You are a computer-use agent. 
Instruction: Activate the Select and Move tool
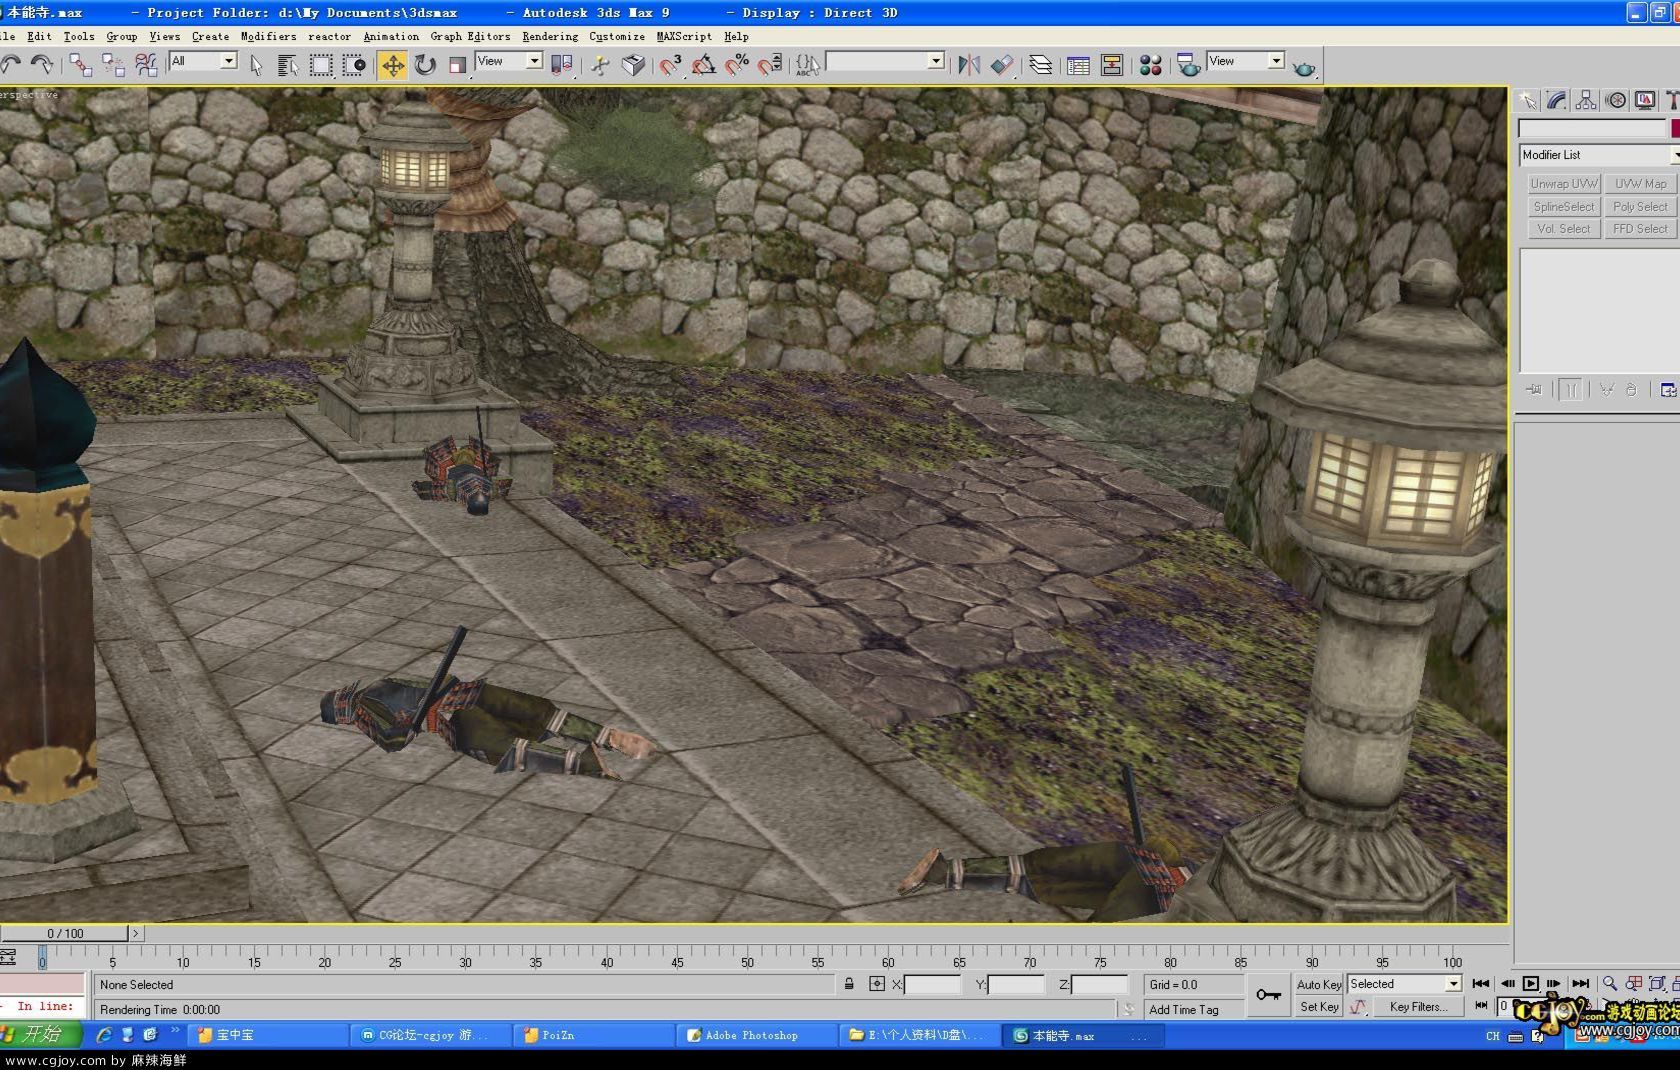[393, 65]
